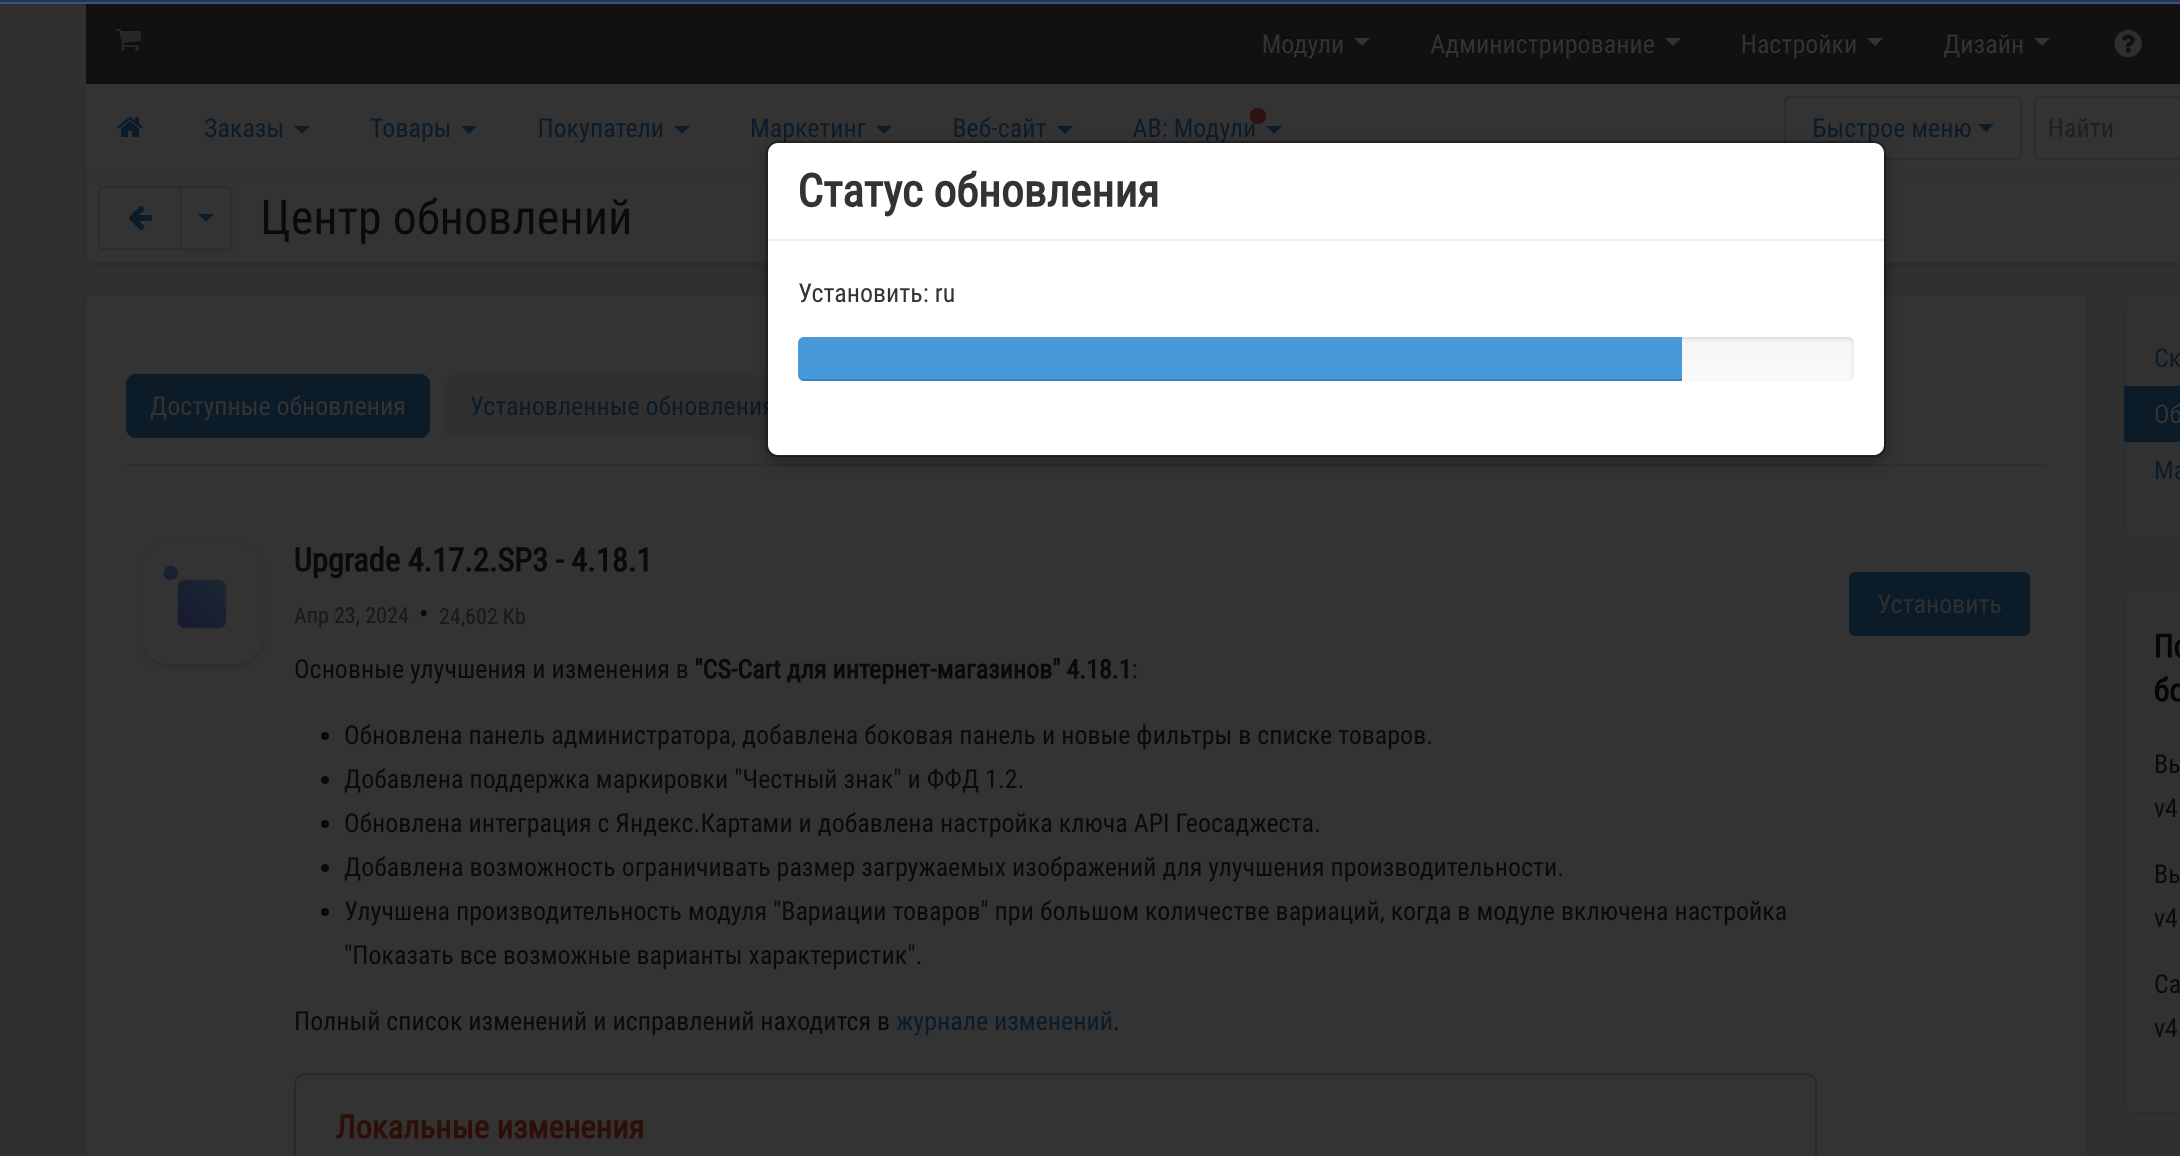Open the Администрирование menu

click(x=1554, y=44)
